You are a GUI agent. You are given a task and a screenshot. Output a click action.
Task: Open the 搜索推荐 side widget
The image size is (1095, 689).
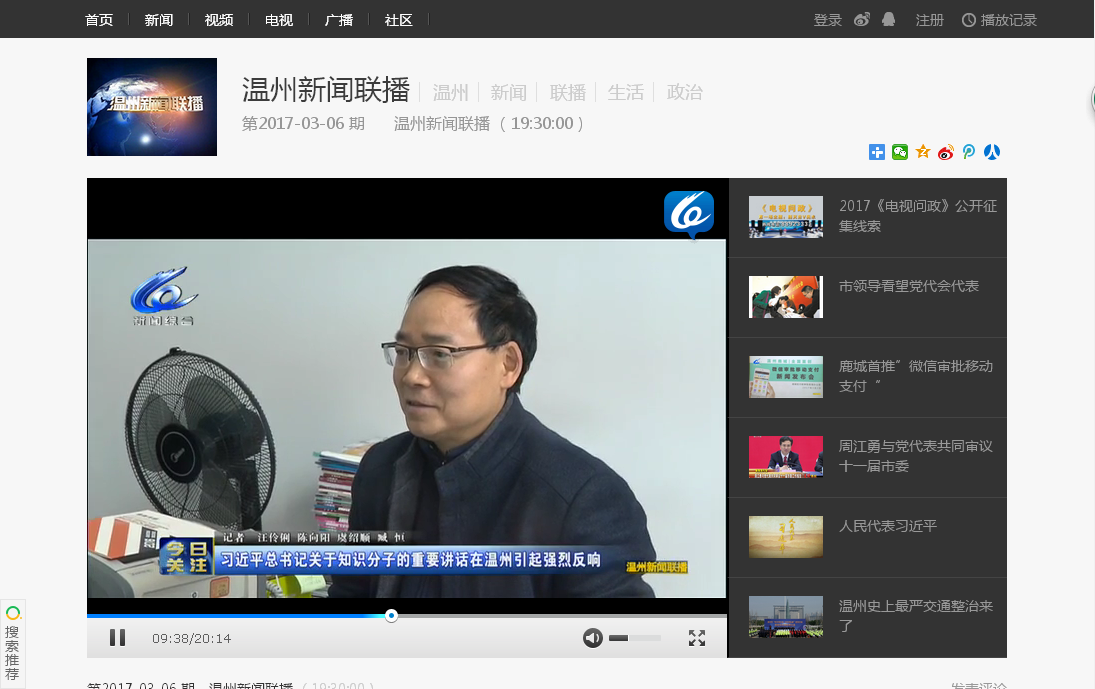point(13,644)
